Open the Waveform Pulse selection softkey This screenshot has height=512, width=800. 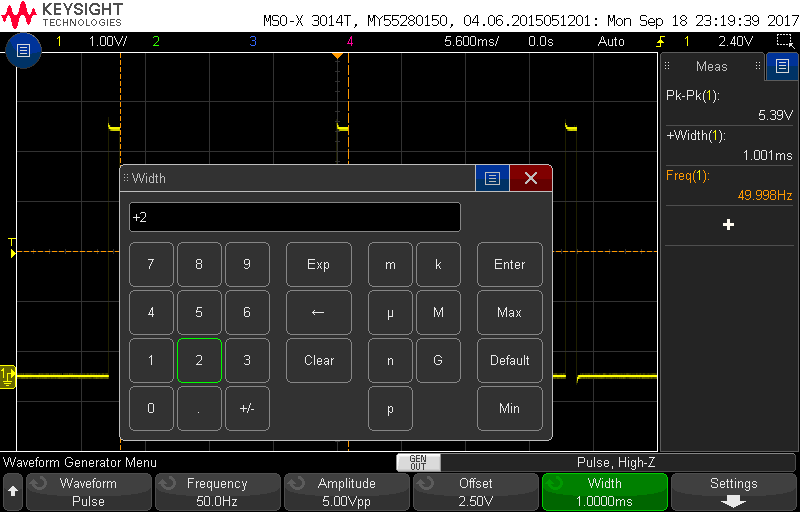(x=88, y=491)
